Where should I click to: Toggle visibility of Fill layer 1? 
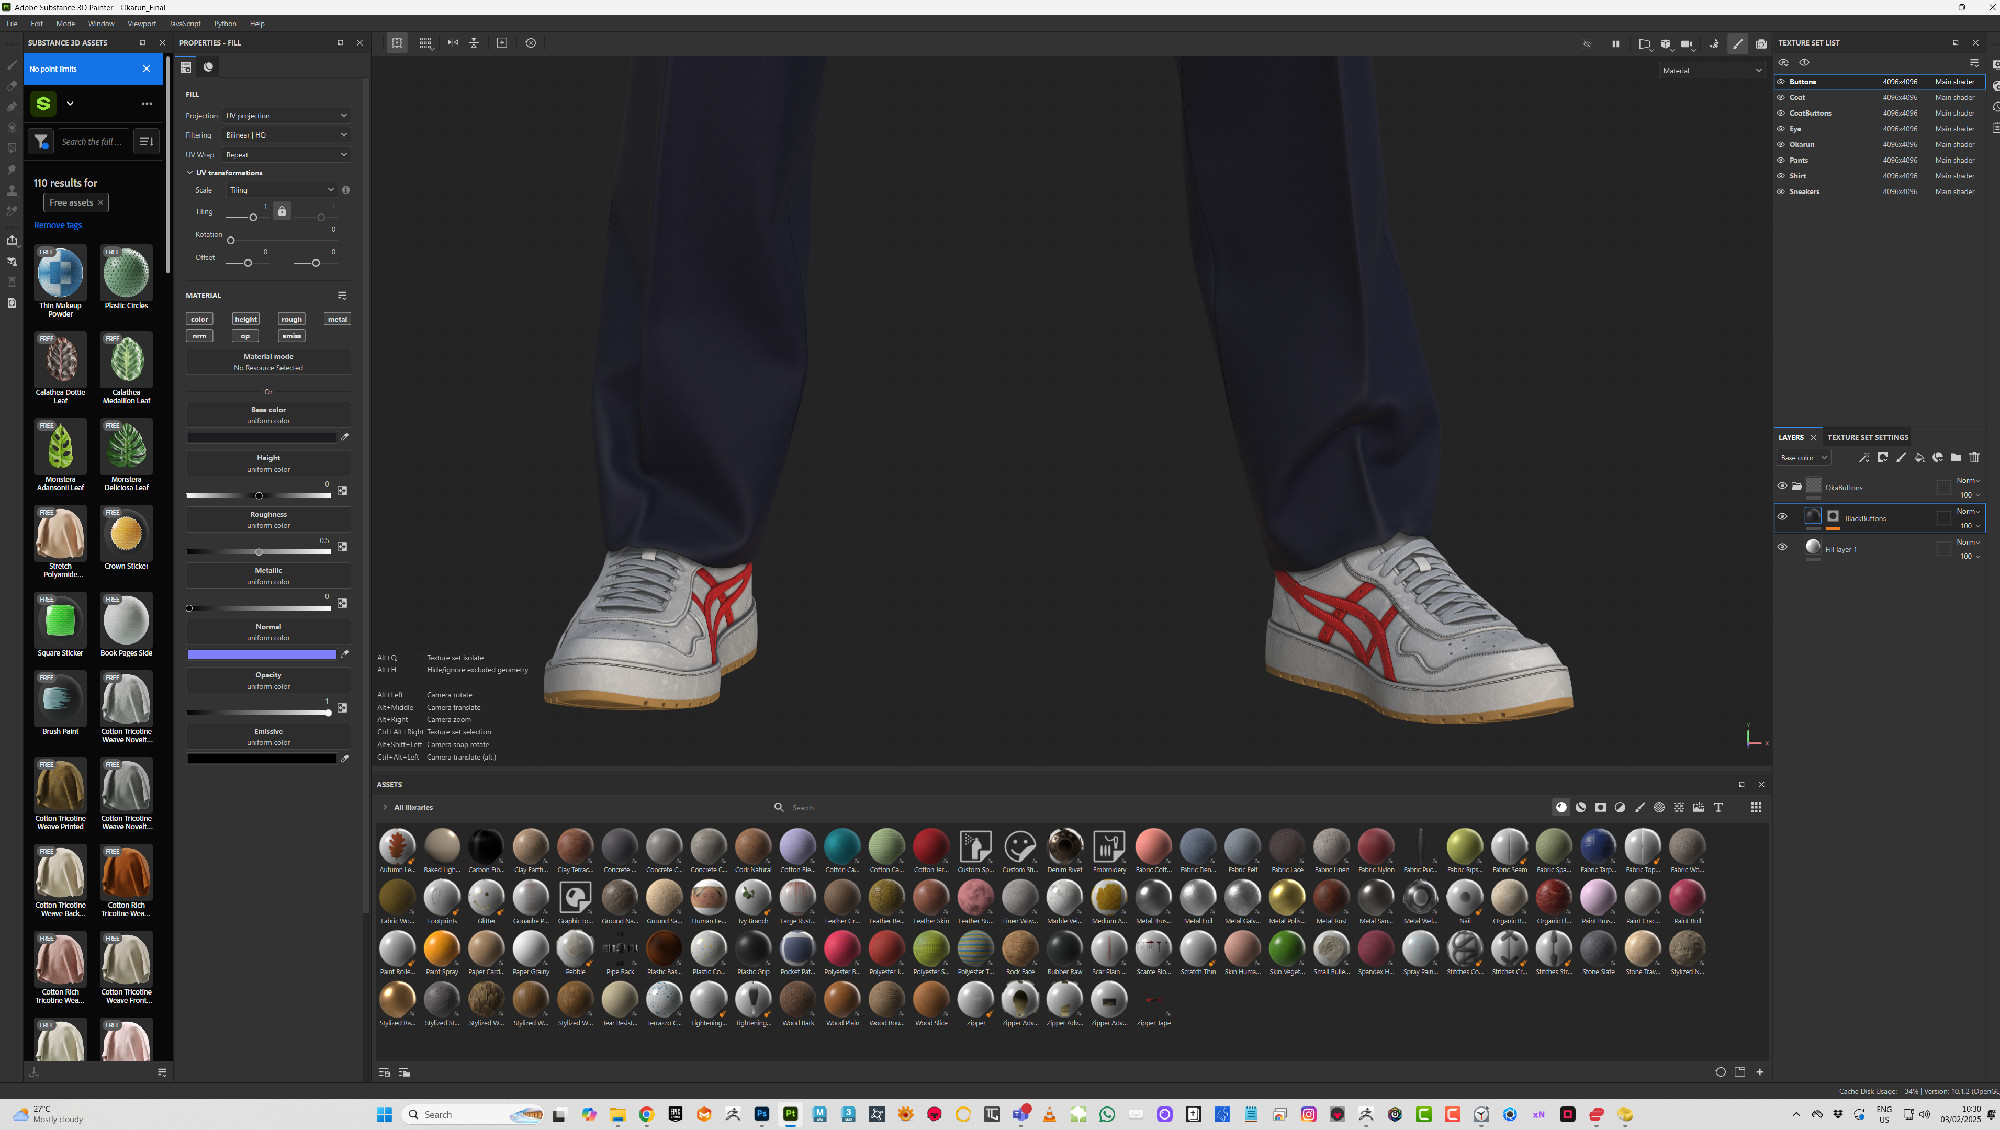[1782, 547]
